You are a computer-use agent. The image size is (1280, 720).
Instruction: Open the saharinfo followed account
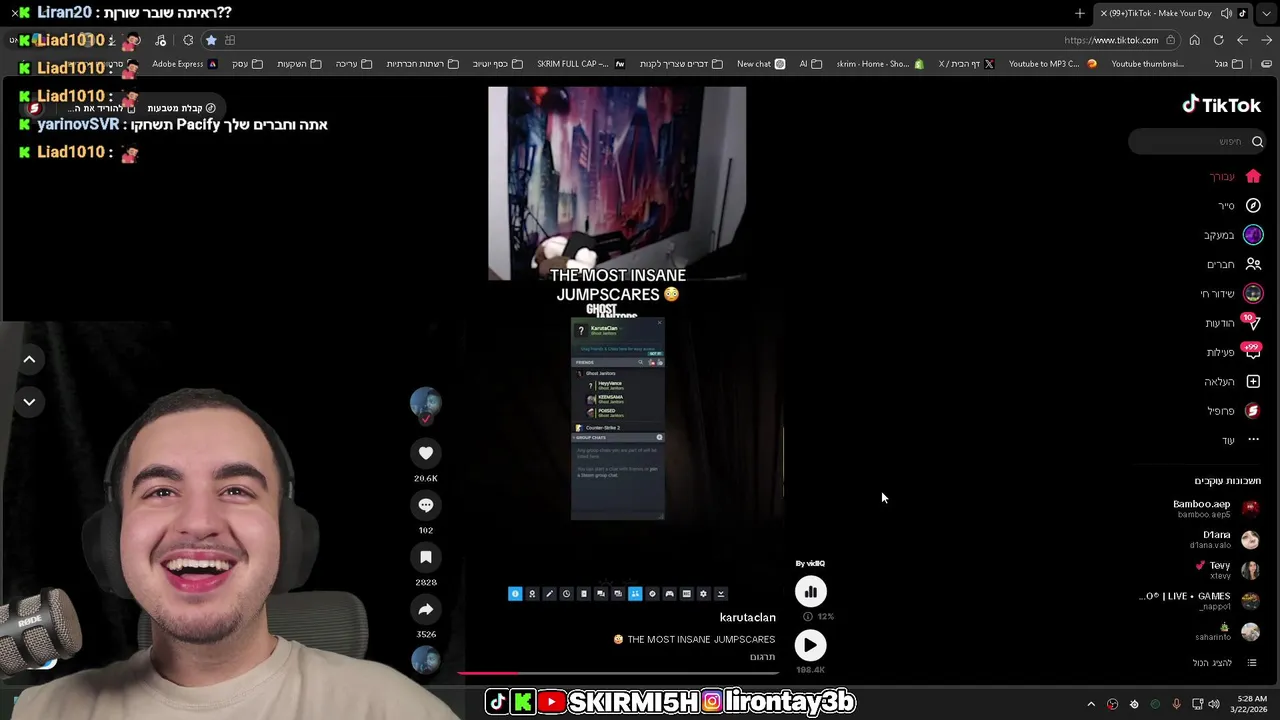[1227, 632]
